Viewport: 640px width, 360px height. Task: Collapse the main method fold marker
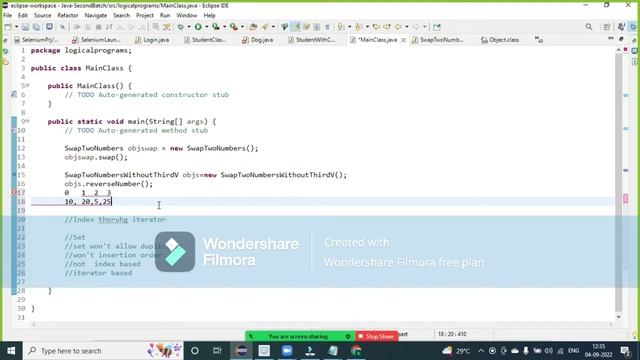(x=28, y=121)
